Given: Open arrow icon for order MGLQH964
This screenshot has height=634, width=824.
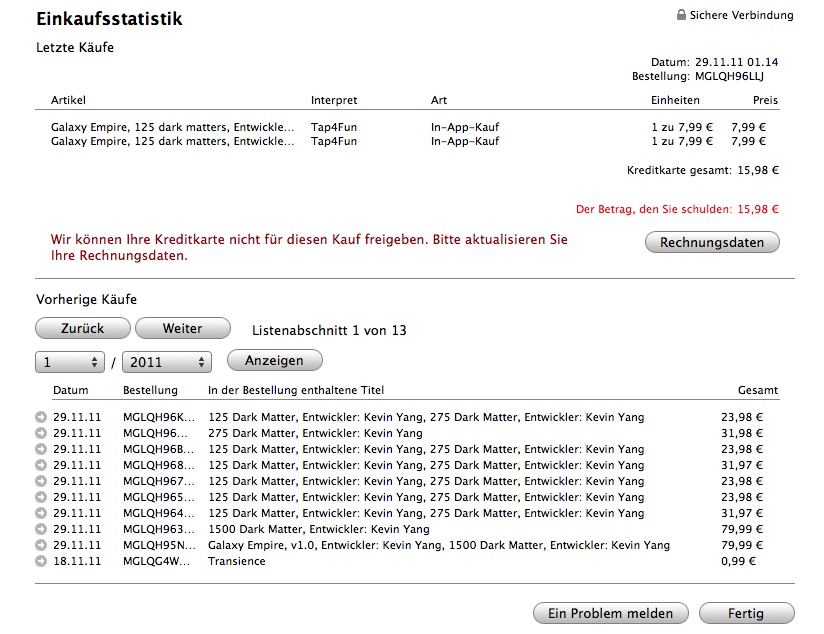Looking at the screenshot, I should coord(41,513).
